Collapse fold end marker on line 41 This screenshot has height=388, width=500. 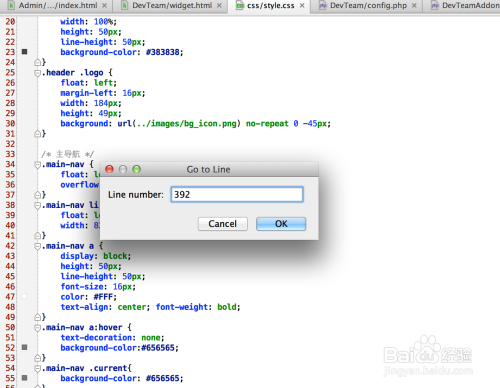(38, 236)
